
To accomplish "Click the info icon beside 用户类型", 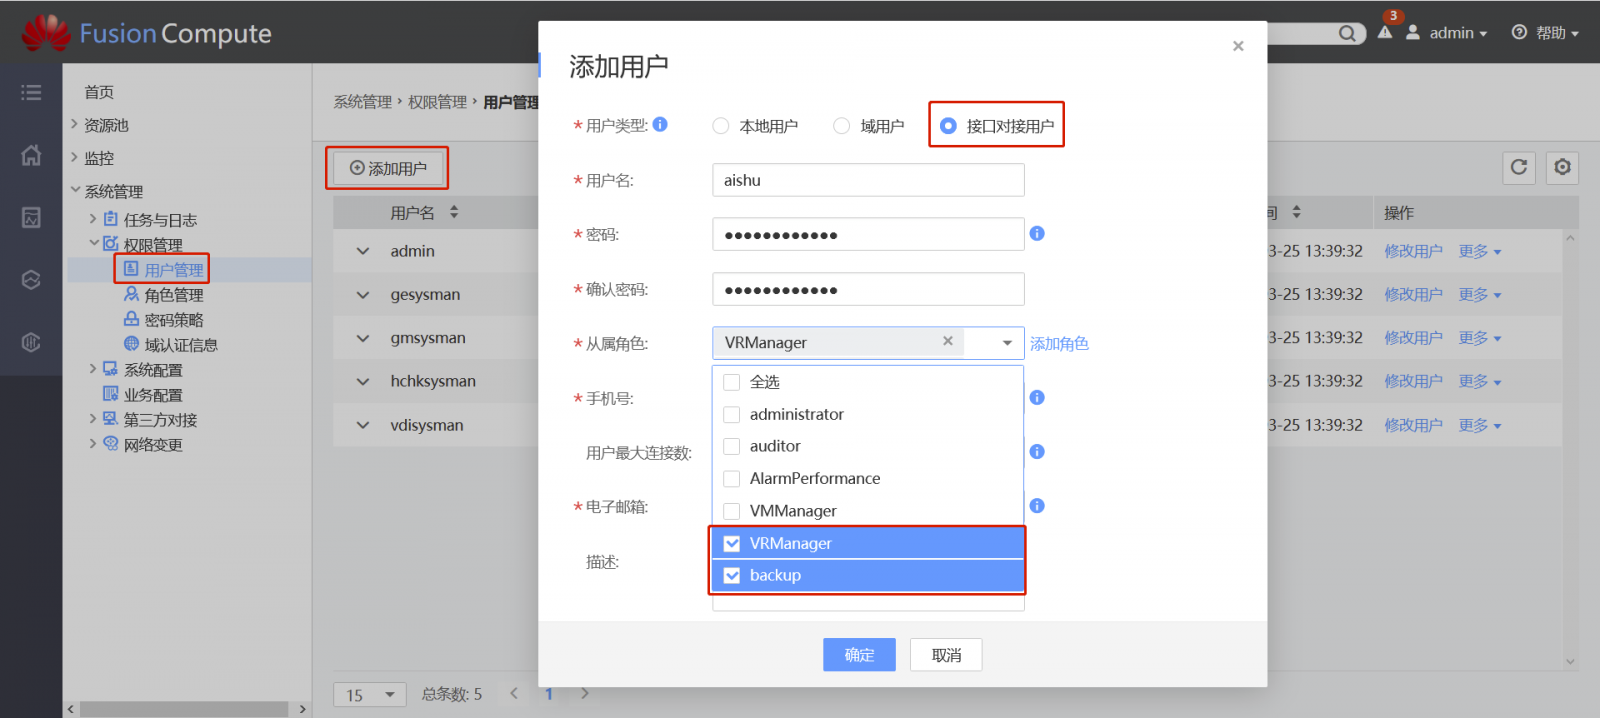I will [660, 125].
